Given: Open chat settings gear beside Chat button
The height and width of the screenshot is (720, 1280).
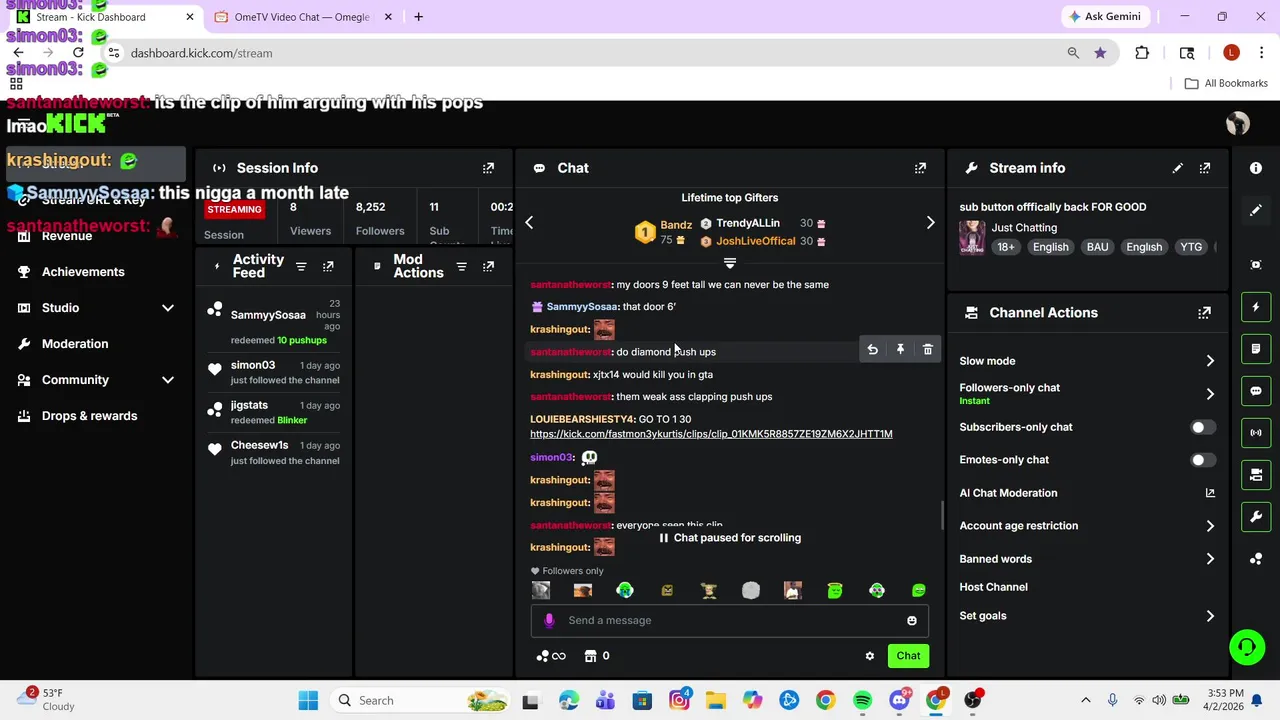Looking at the screenshot, I should [869, 656].
